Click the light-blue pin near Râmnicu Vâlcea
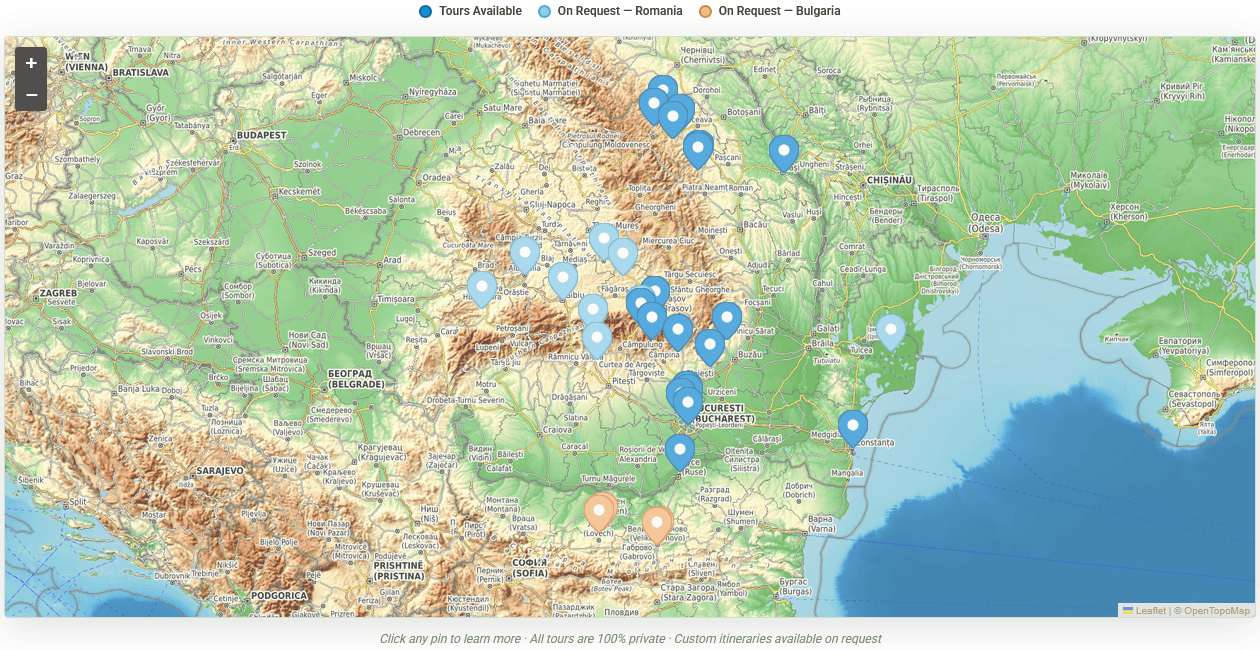This screenshot has height=650, width=1260. coord(595,337)
